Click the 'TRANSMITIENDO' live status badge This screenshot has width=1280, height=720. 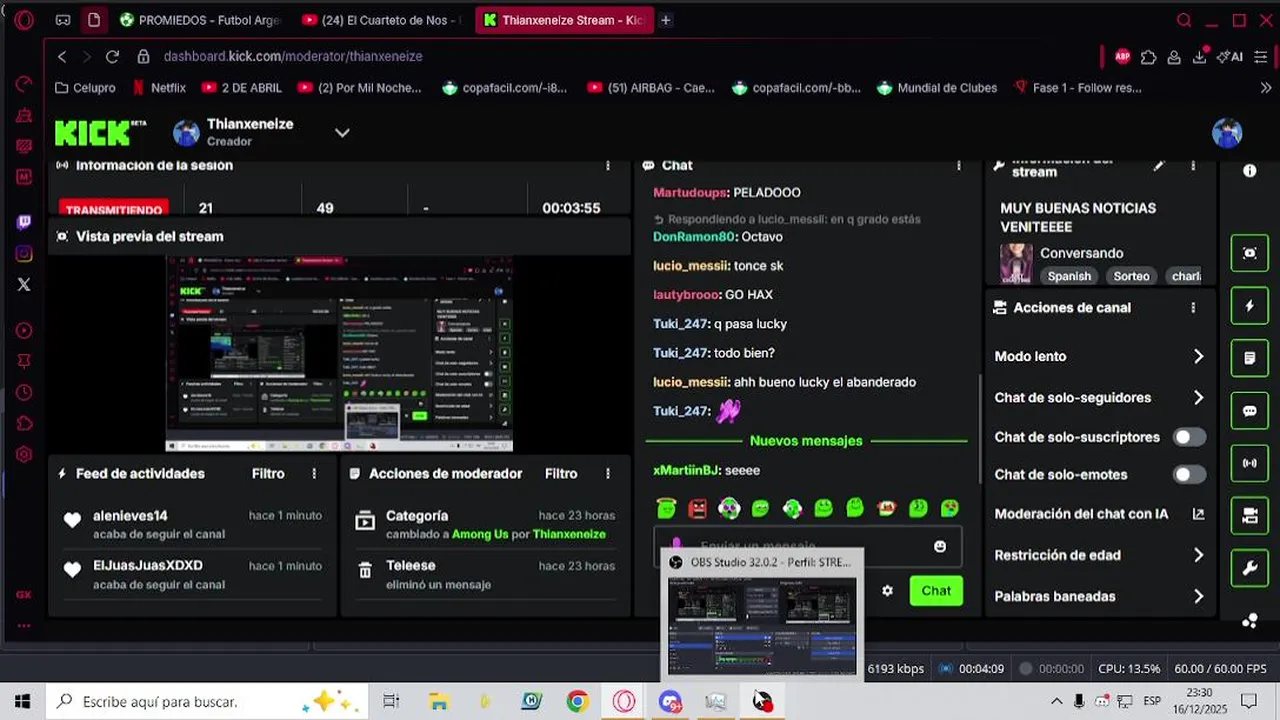click(x=114, y=209)
